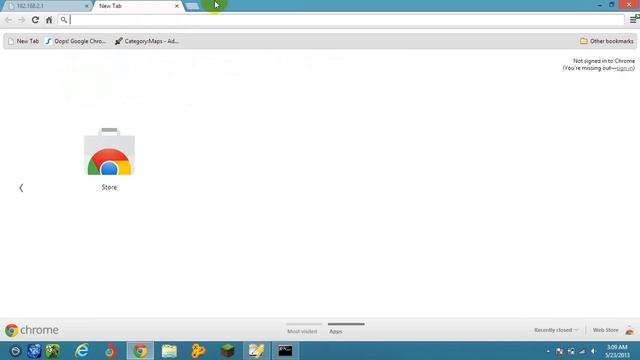
Task: Open the Category:Maps bookmark
Action: (147, 41)
